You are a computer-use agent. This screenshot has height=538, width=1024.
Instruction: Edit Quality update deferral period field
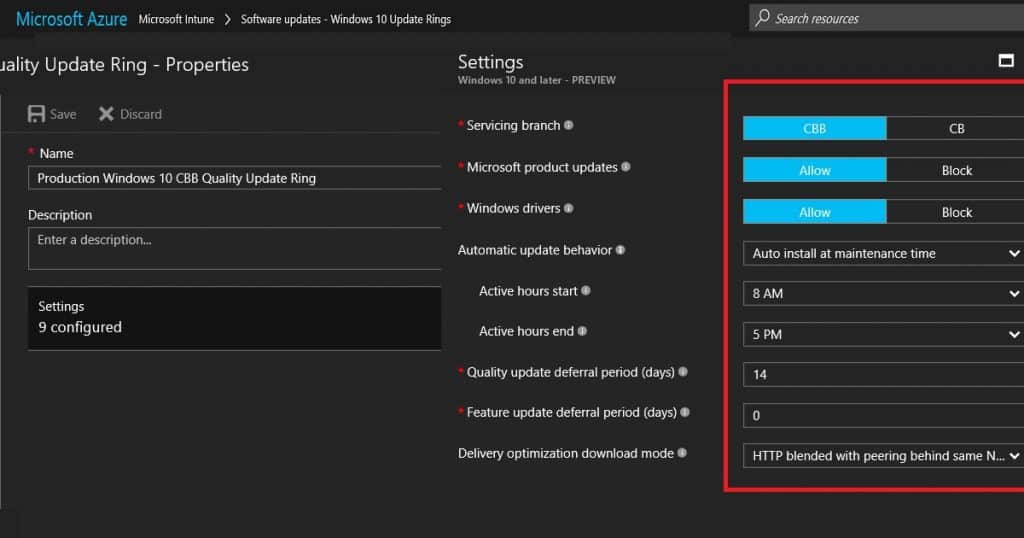pyautogui.click(x=883, y=375)
